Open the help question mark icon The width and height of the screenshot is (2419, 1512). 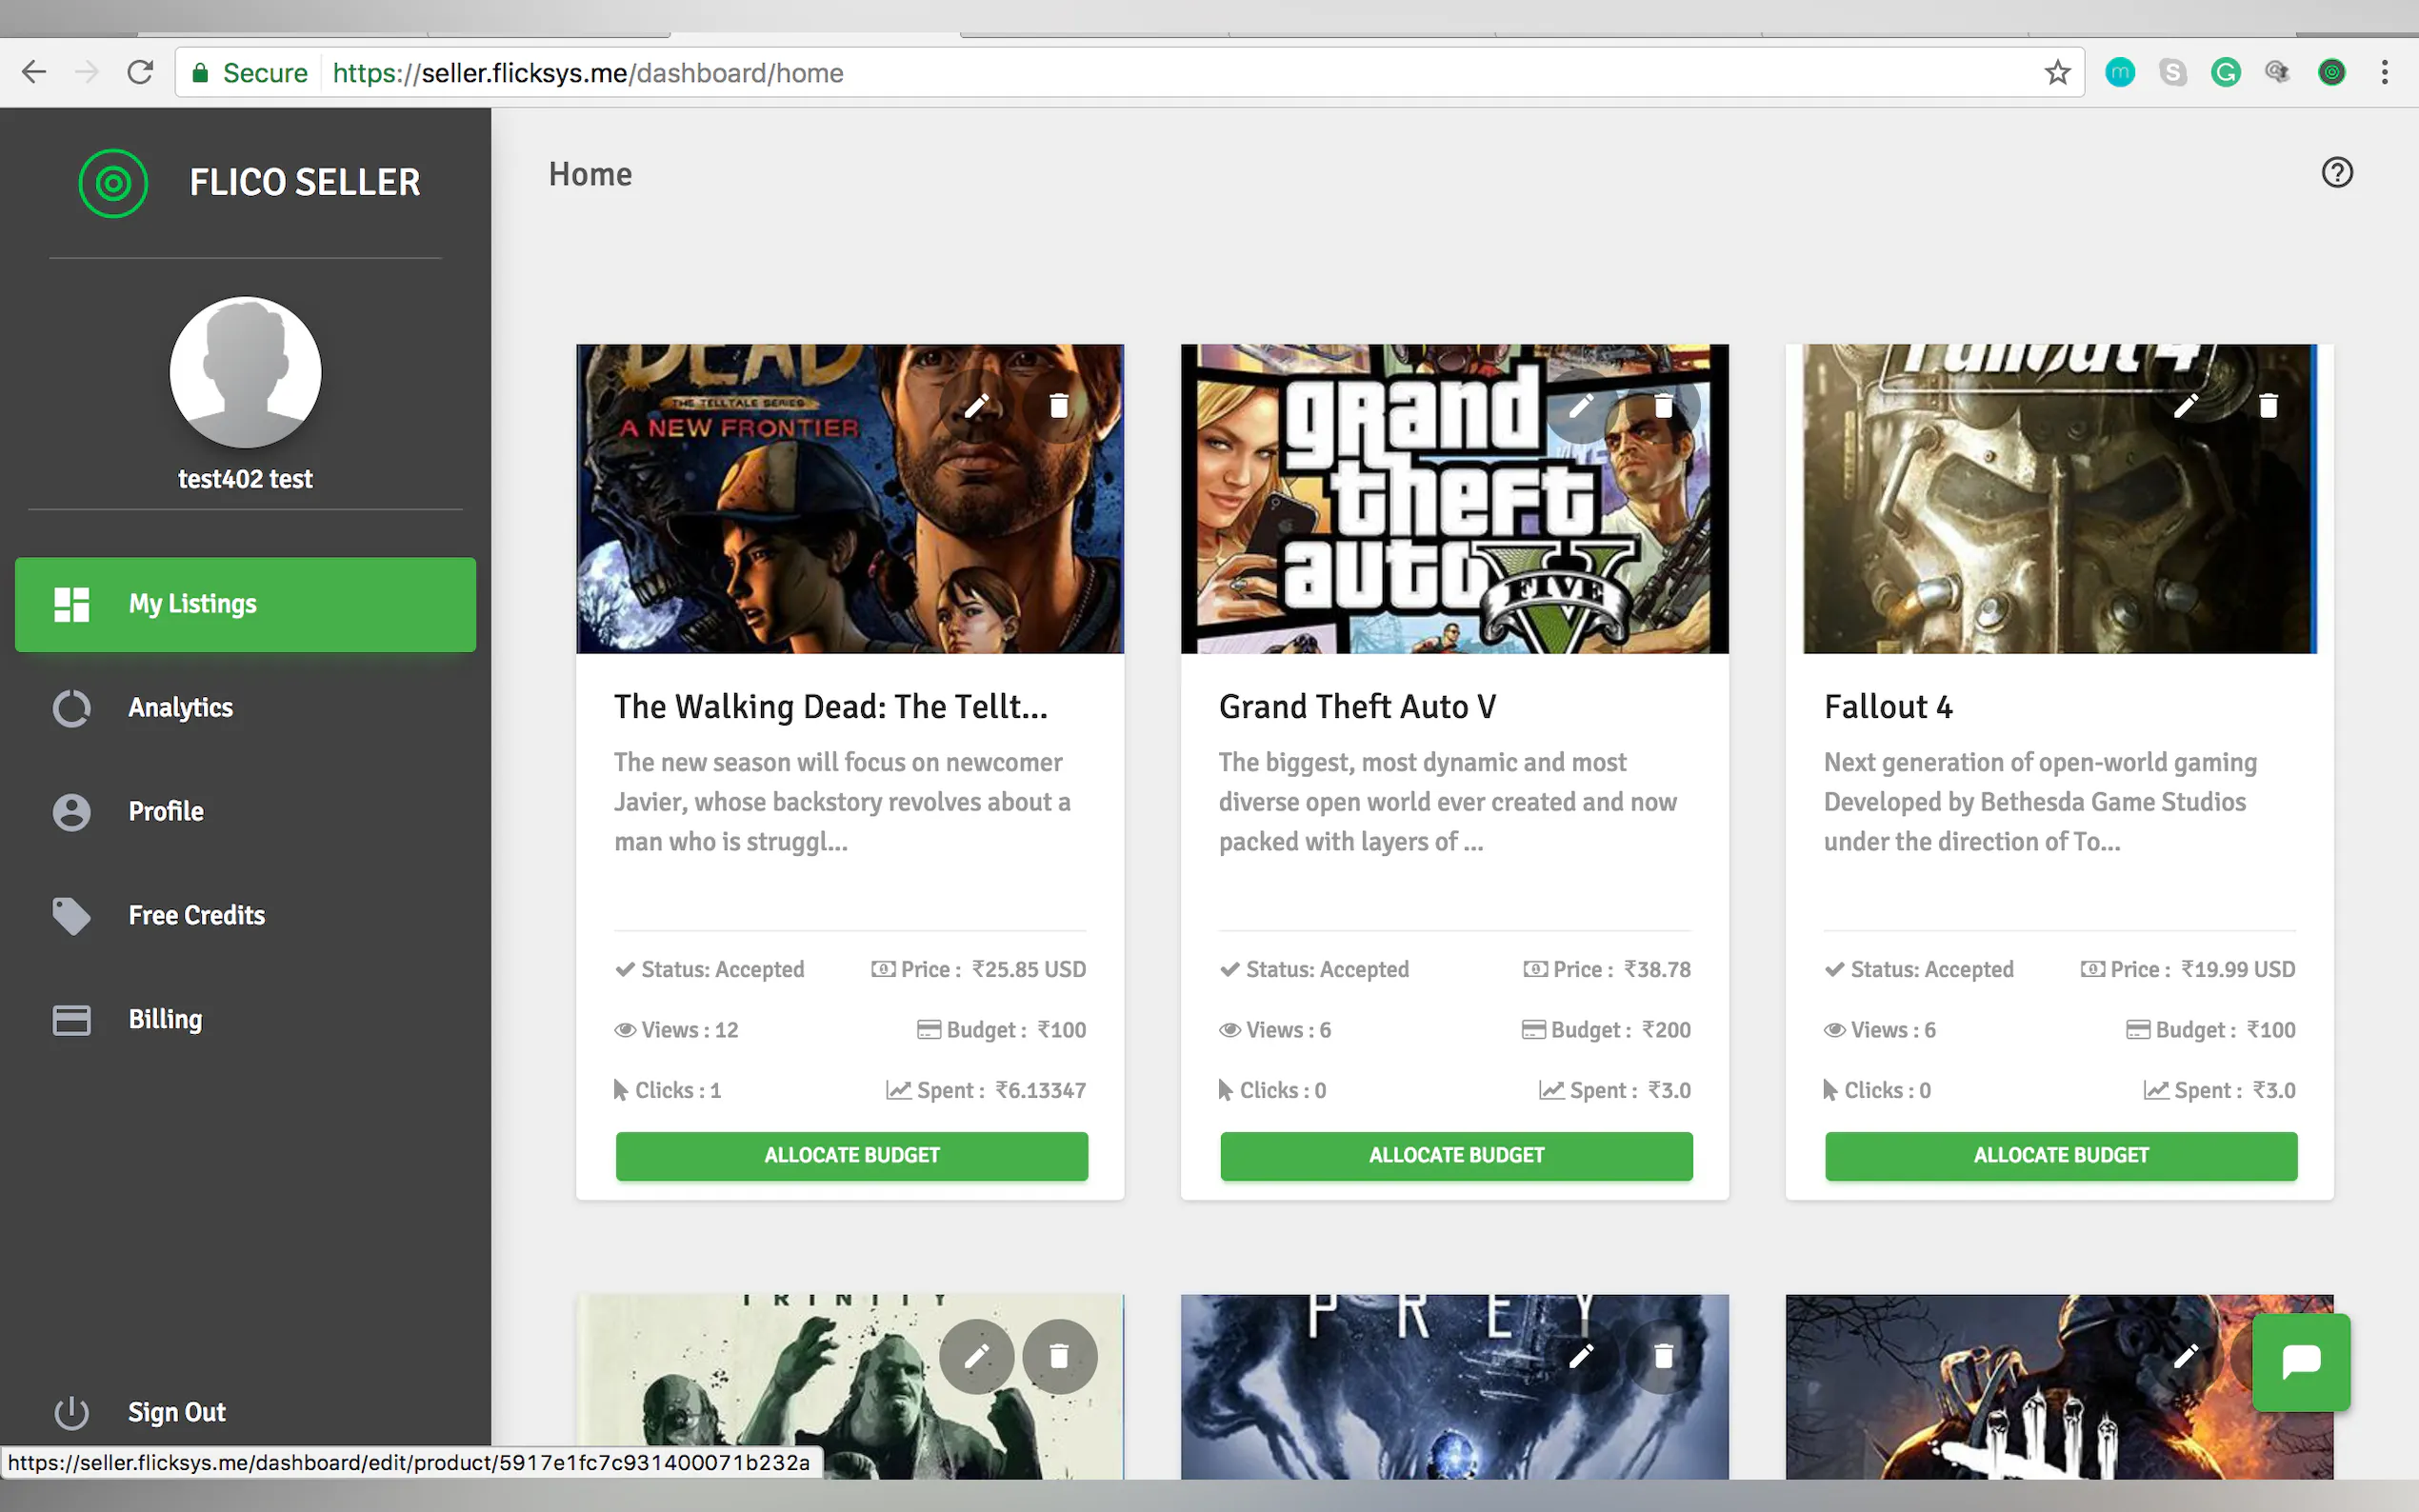(x=2336, y=173)
